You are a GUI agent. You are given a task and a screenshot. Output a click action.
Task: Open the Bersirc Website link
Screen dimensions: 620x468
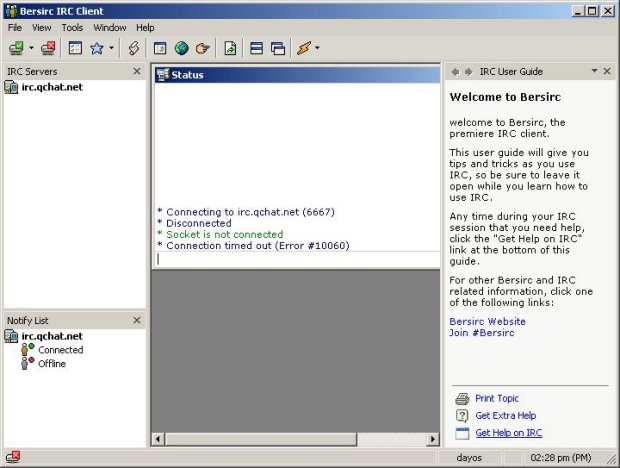(487, 321)
